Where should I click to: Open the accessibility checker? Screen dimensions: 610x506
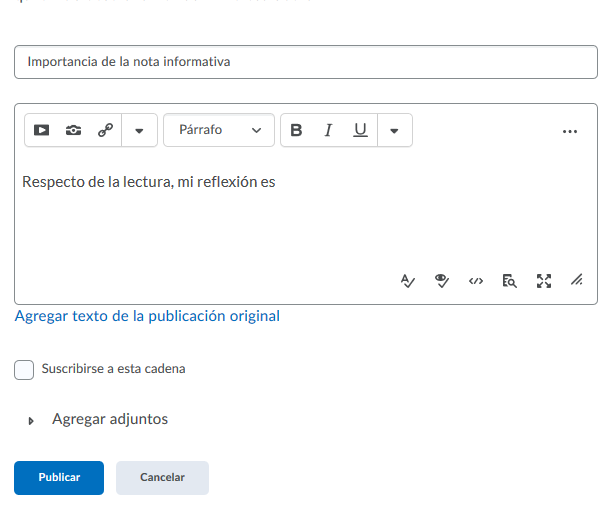pyautogui.click(x=441, y=281)
